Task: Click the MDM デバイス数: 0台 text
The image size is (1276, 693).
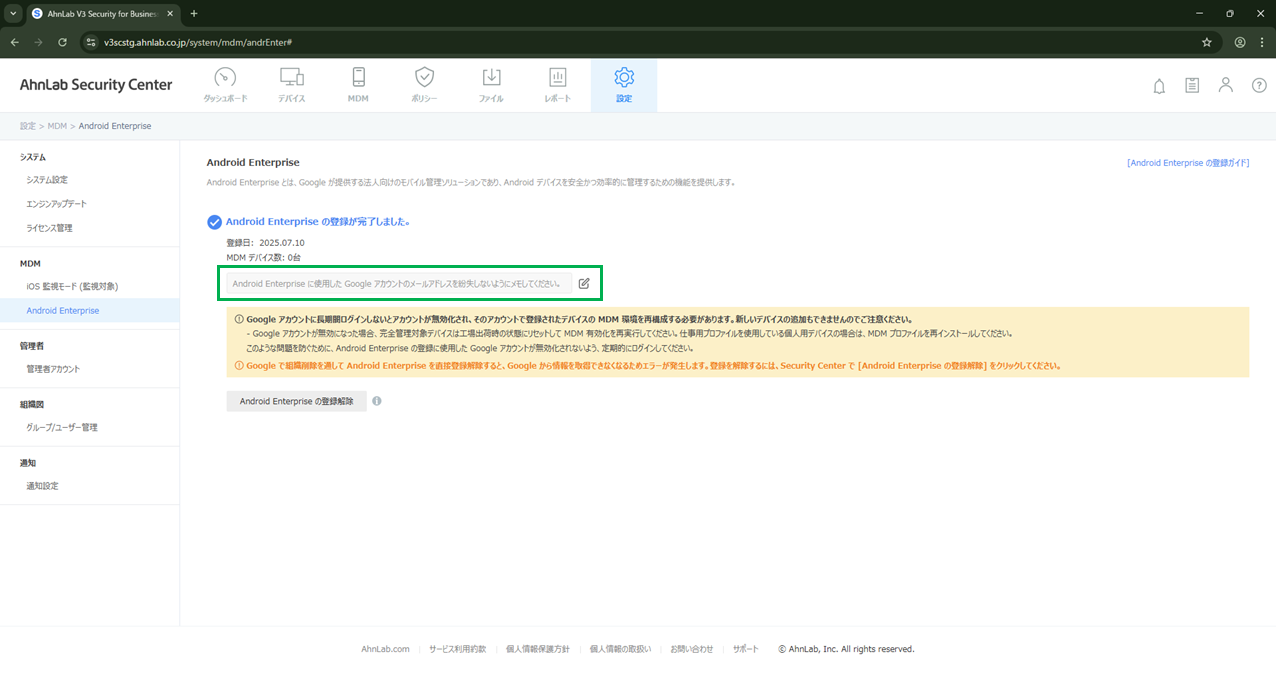Action: coord(264,258)
